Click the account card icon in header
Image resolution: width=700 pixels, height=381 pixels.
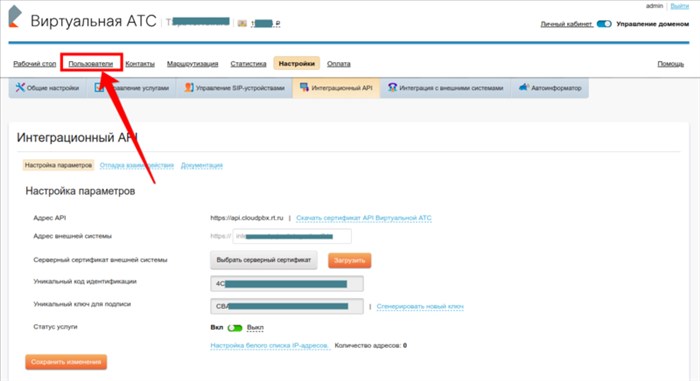point(242,23)
